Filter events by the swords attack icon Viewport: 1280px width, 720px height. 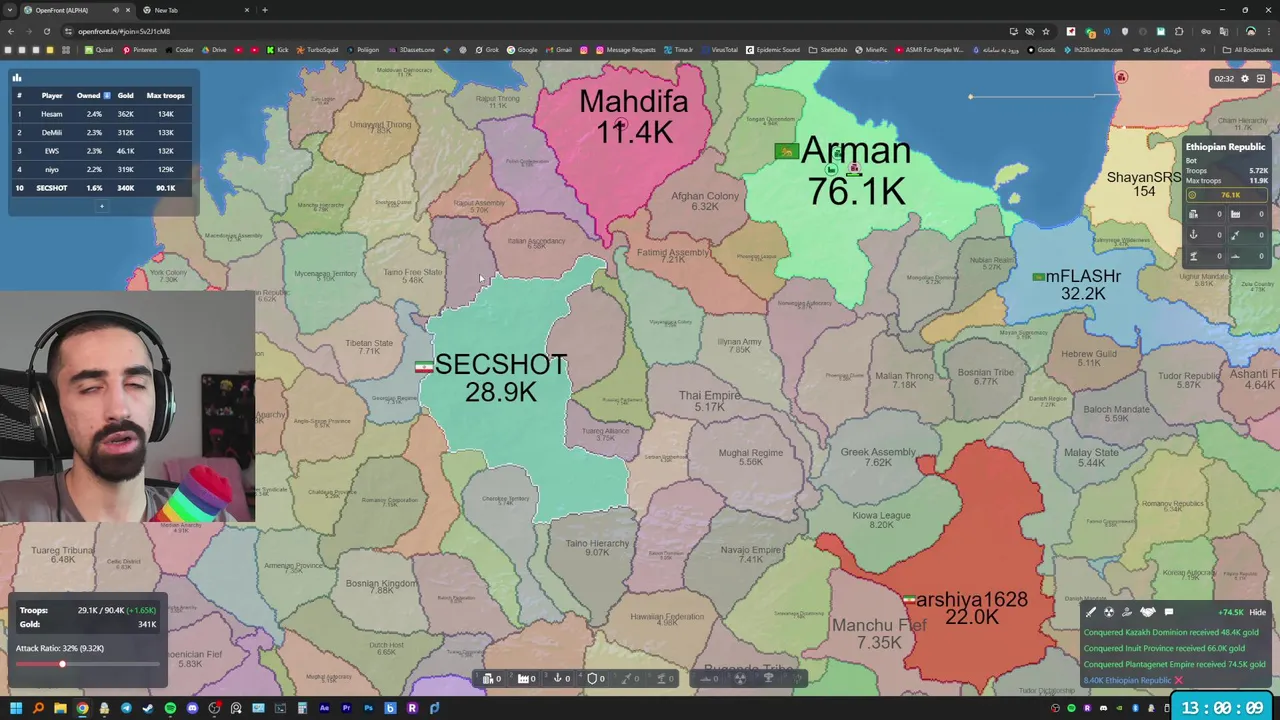click(x=1091, y=612)
